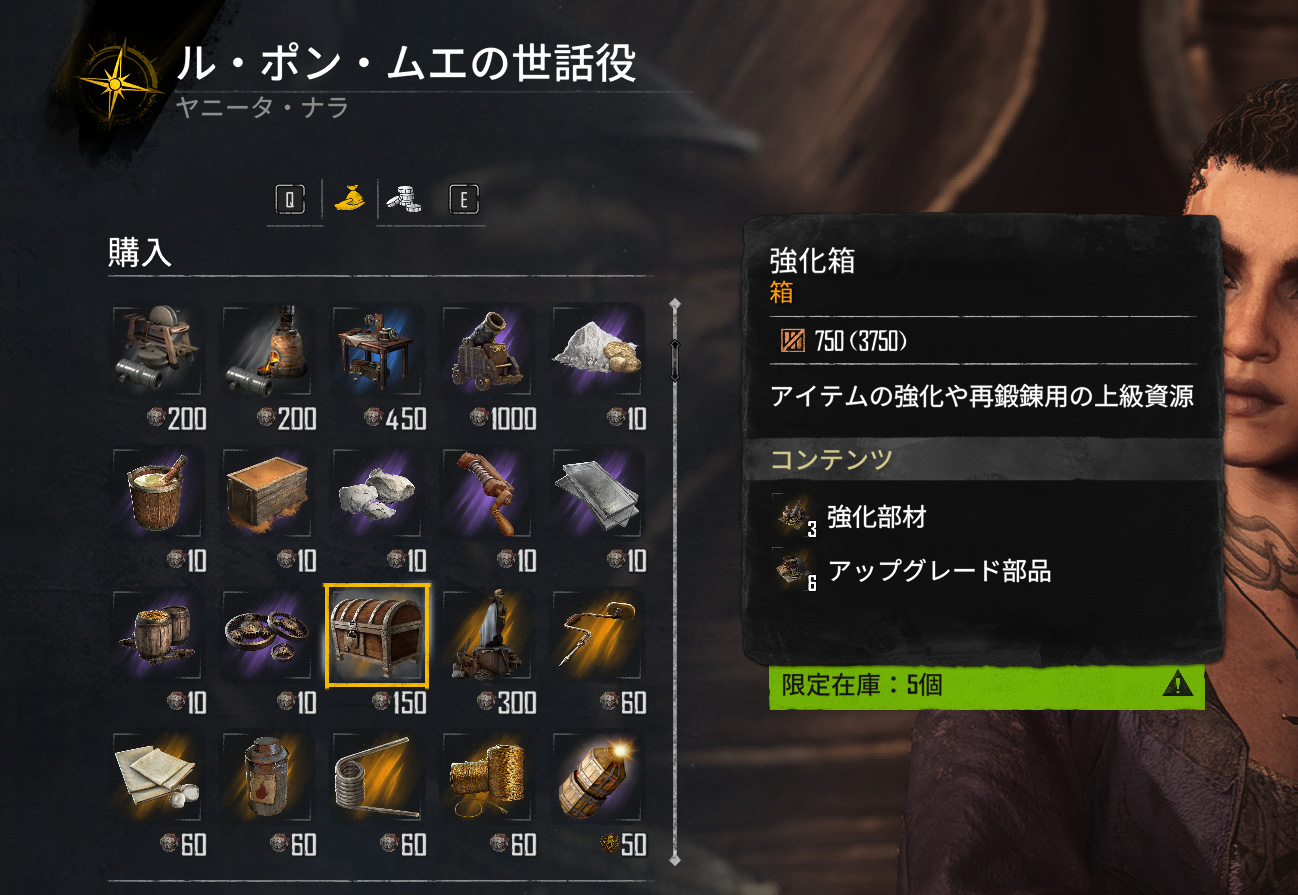
Task: Select the furnace cannon item priced 200
Action: click(x=267, y=352)
